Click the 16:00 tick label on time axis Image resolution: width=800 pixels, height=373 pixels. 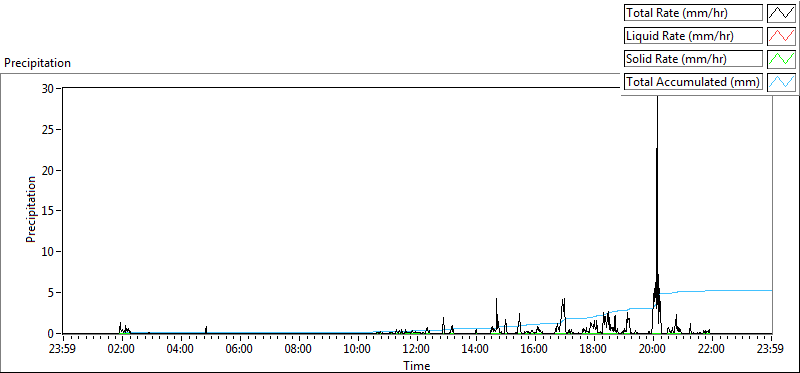coord(535,350)
